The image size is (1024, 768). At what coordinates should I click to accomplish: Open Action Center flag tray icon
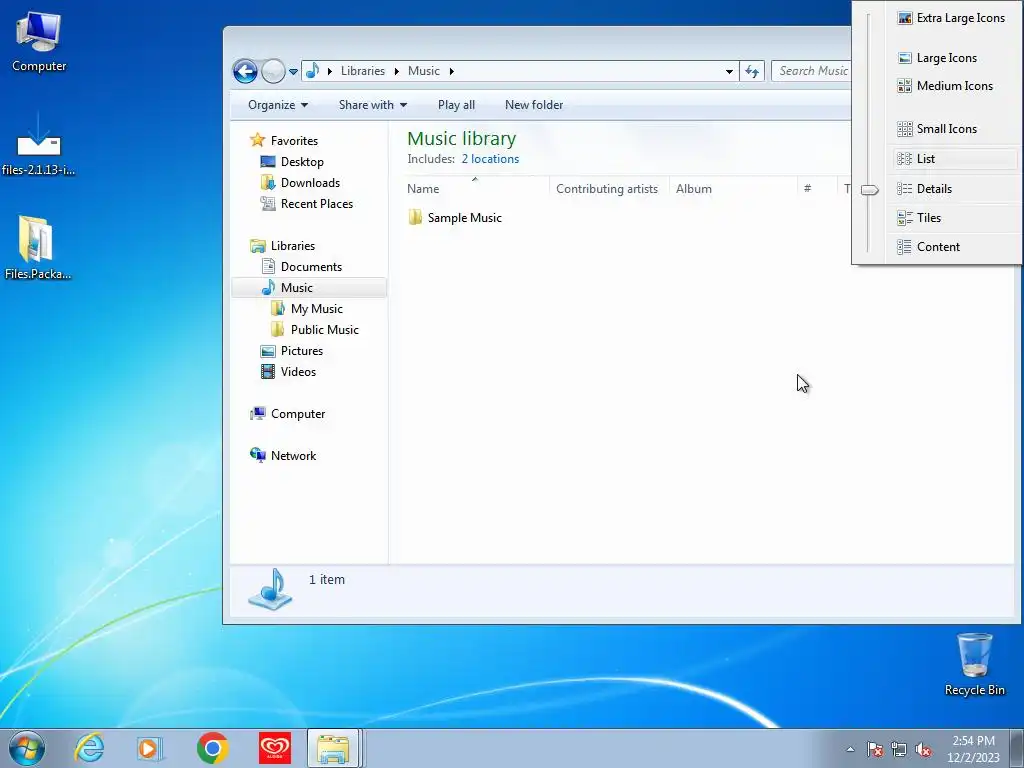click(x=874, y=749)
